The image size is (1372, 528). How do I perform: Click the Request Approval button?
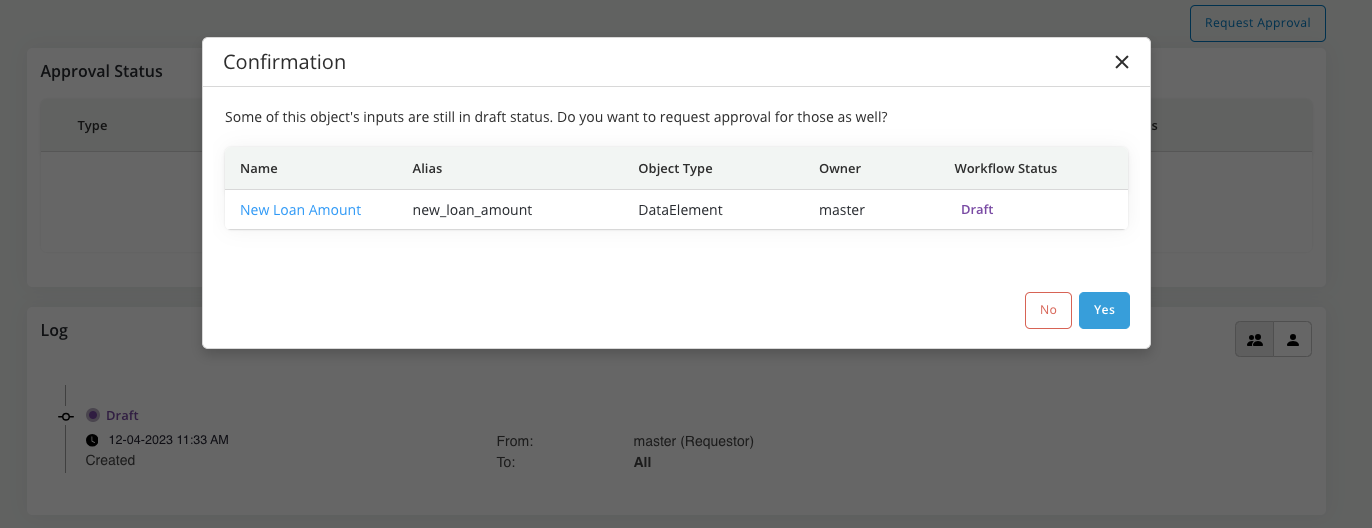1257,23
